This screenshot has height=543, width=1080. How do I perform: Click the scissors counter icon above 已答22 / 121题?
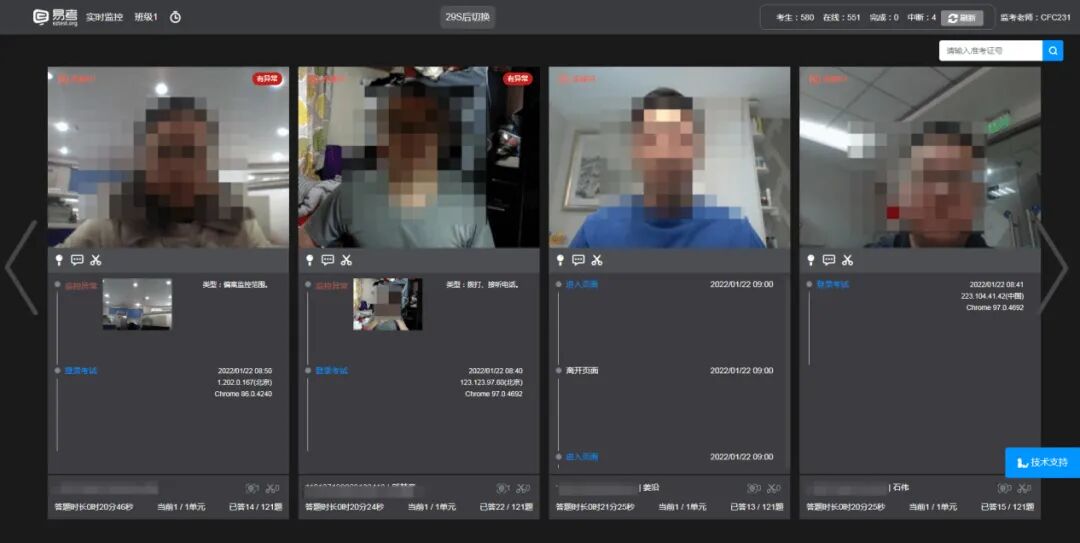pos(523,489)
